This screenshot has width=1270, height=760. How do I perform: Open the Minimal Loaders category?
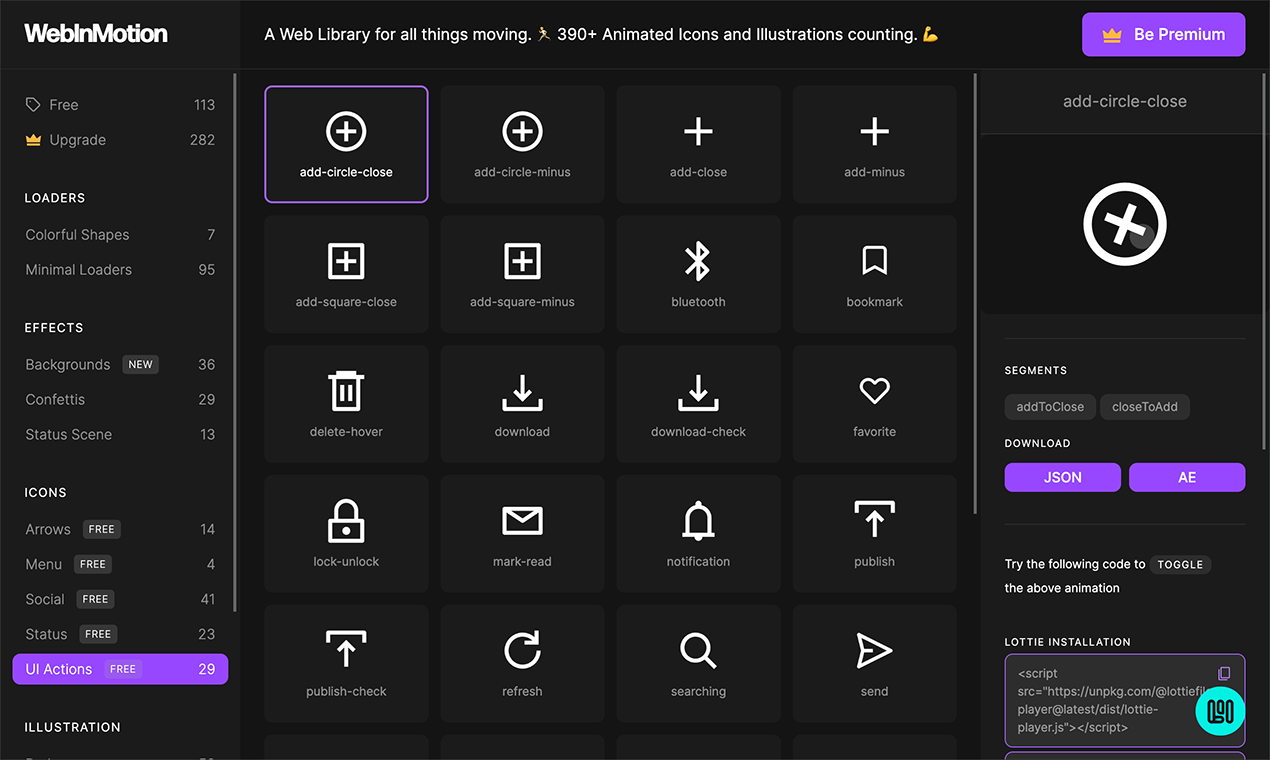point(79,270)
